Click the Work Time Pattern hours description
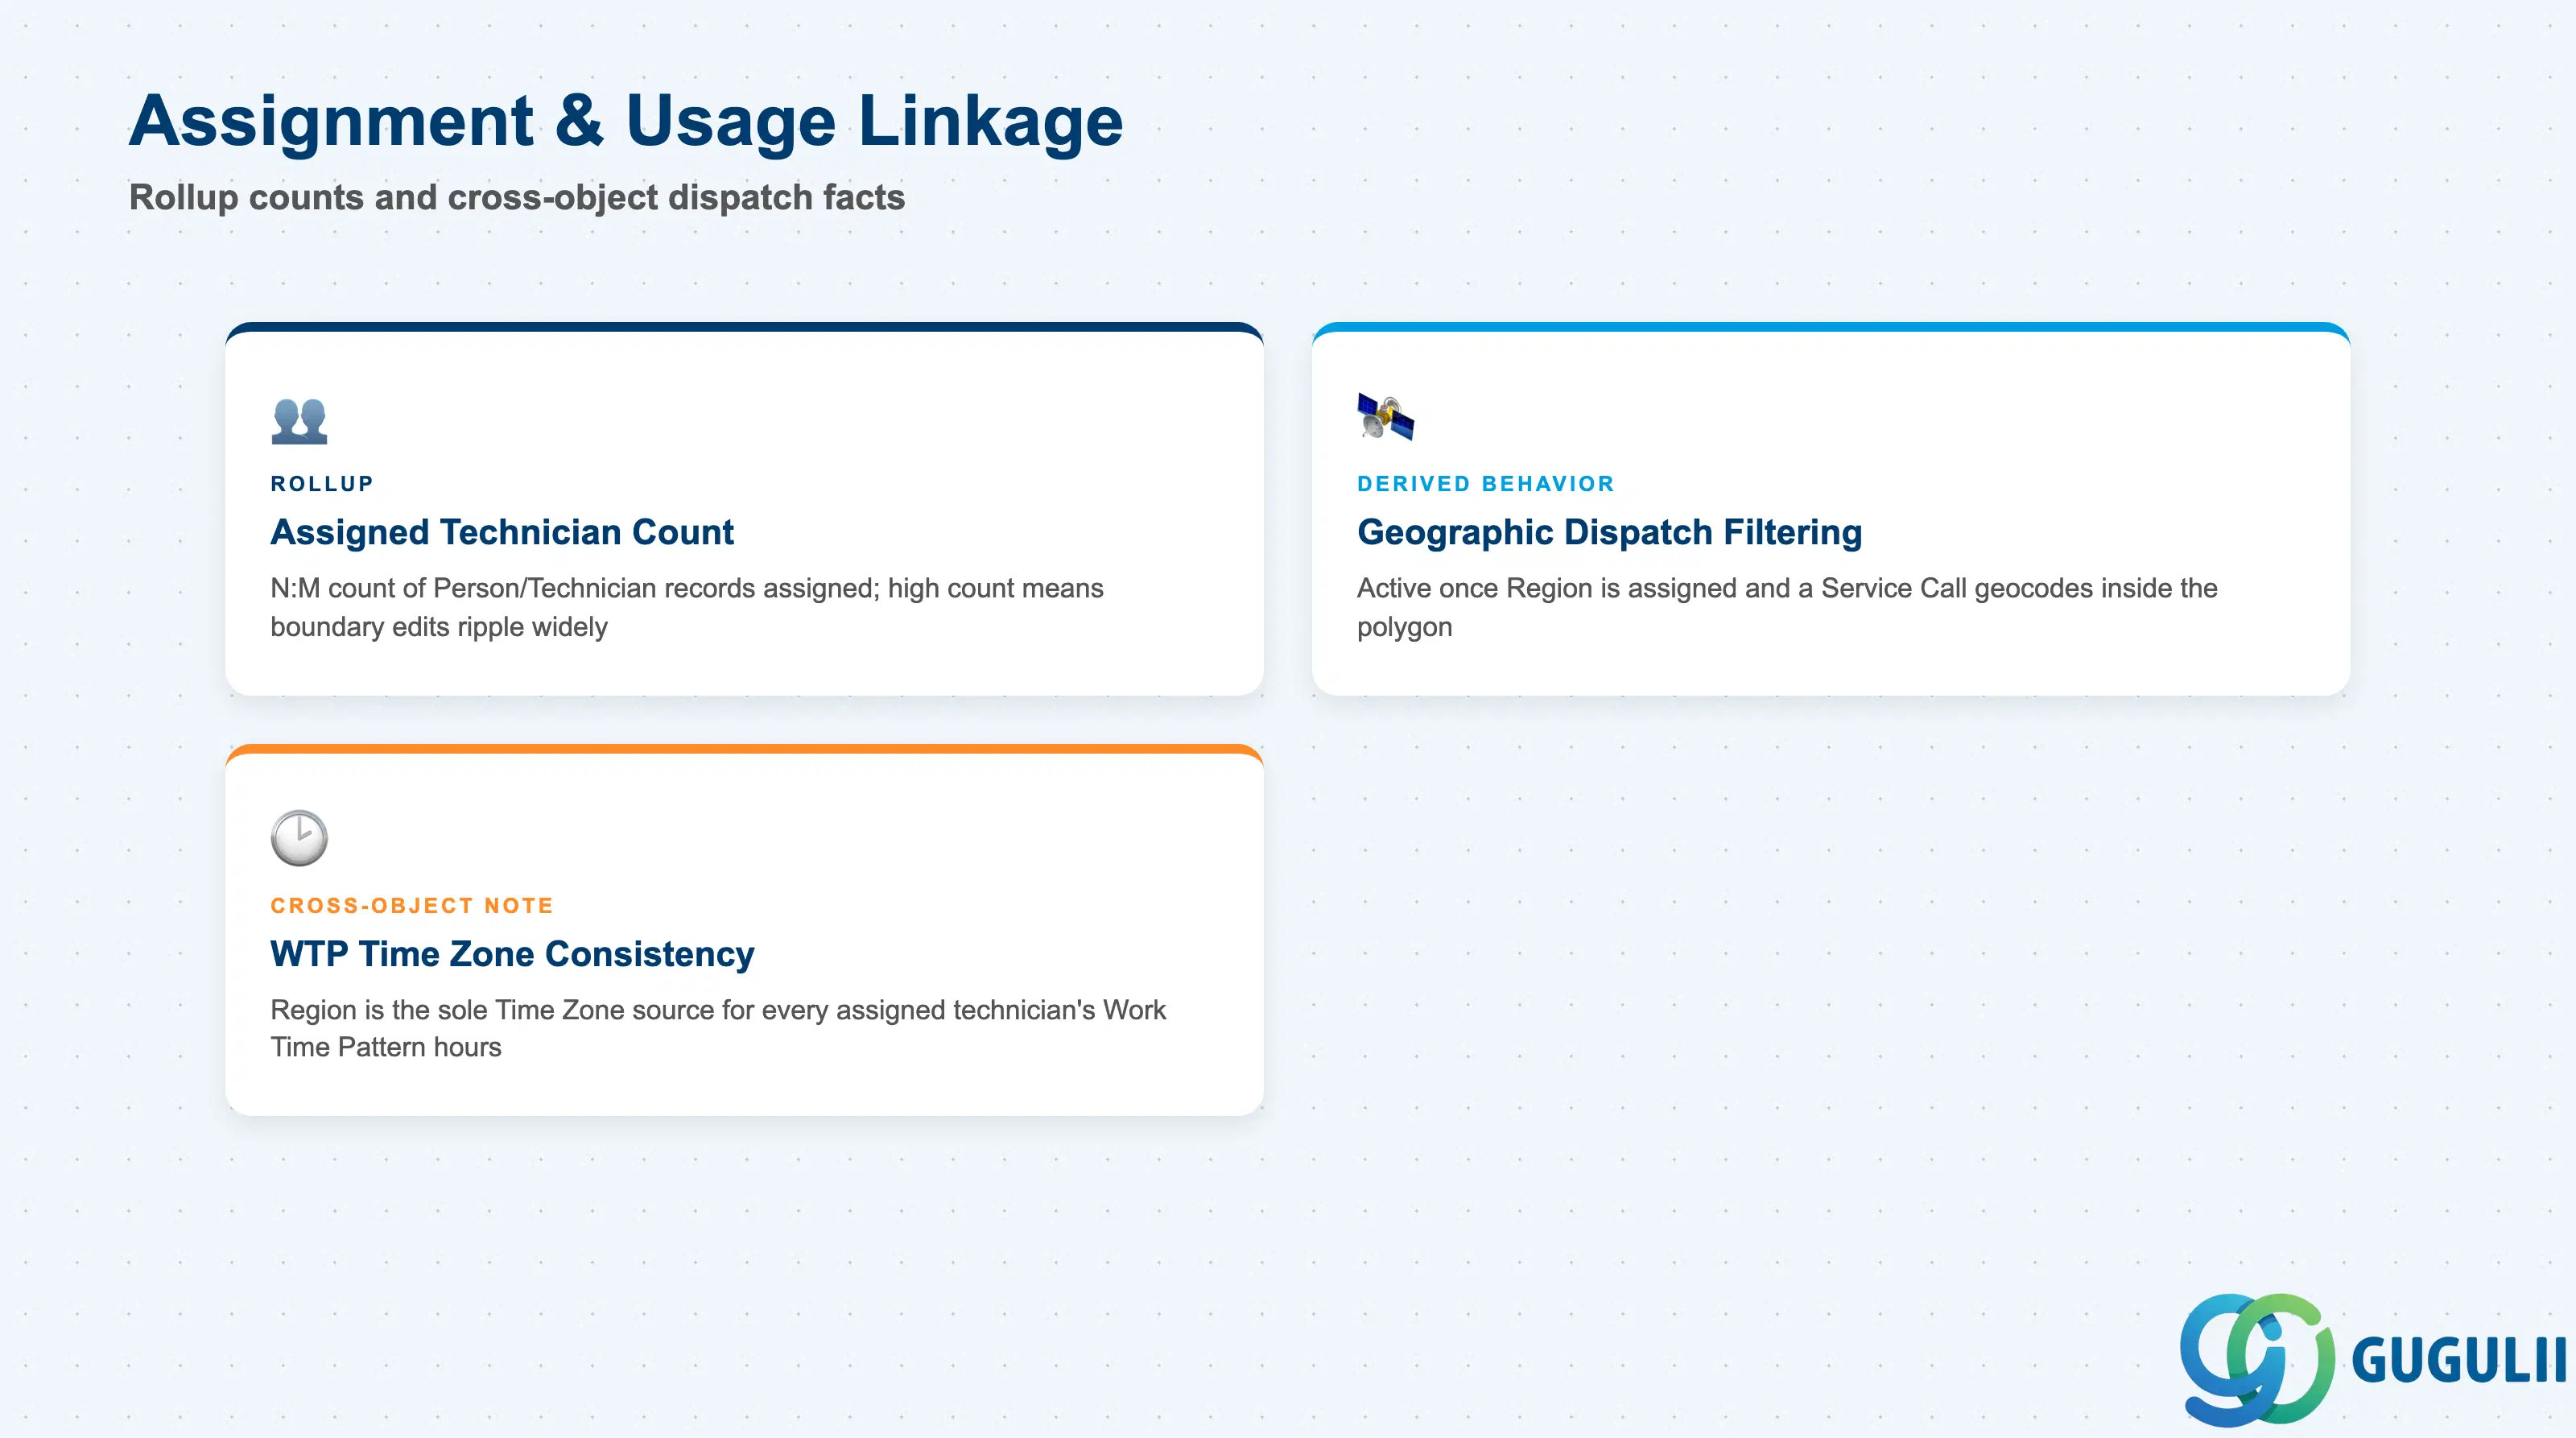 point(718,1028)
